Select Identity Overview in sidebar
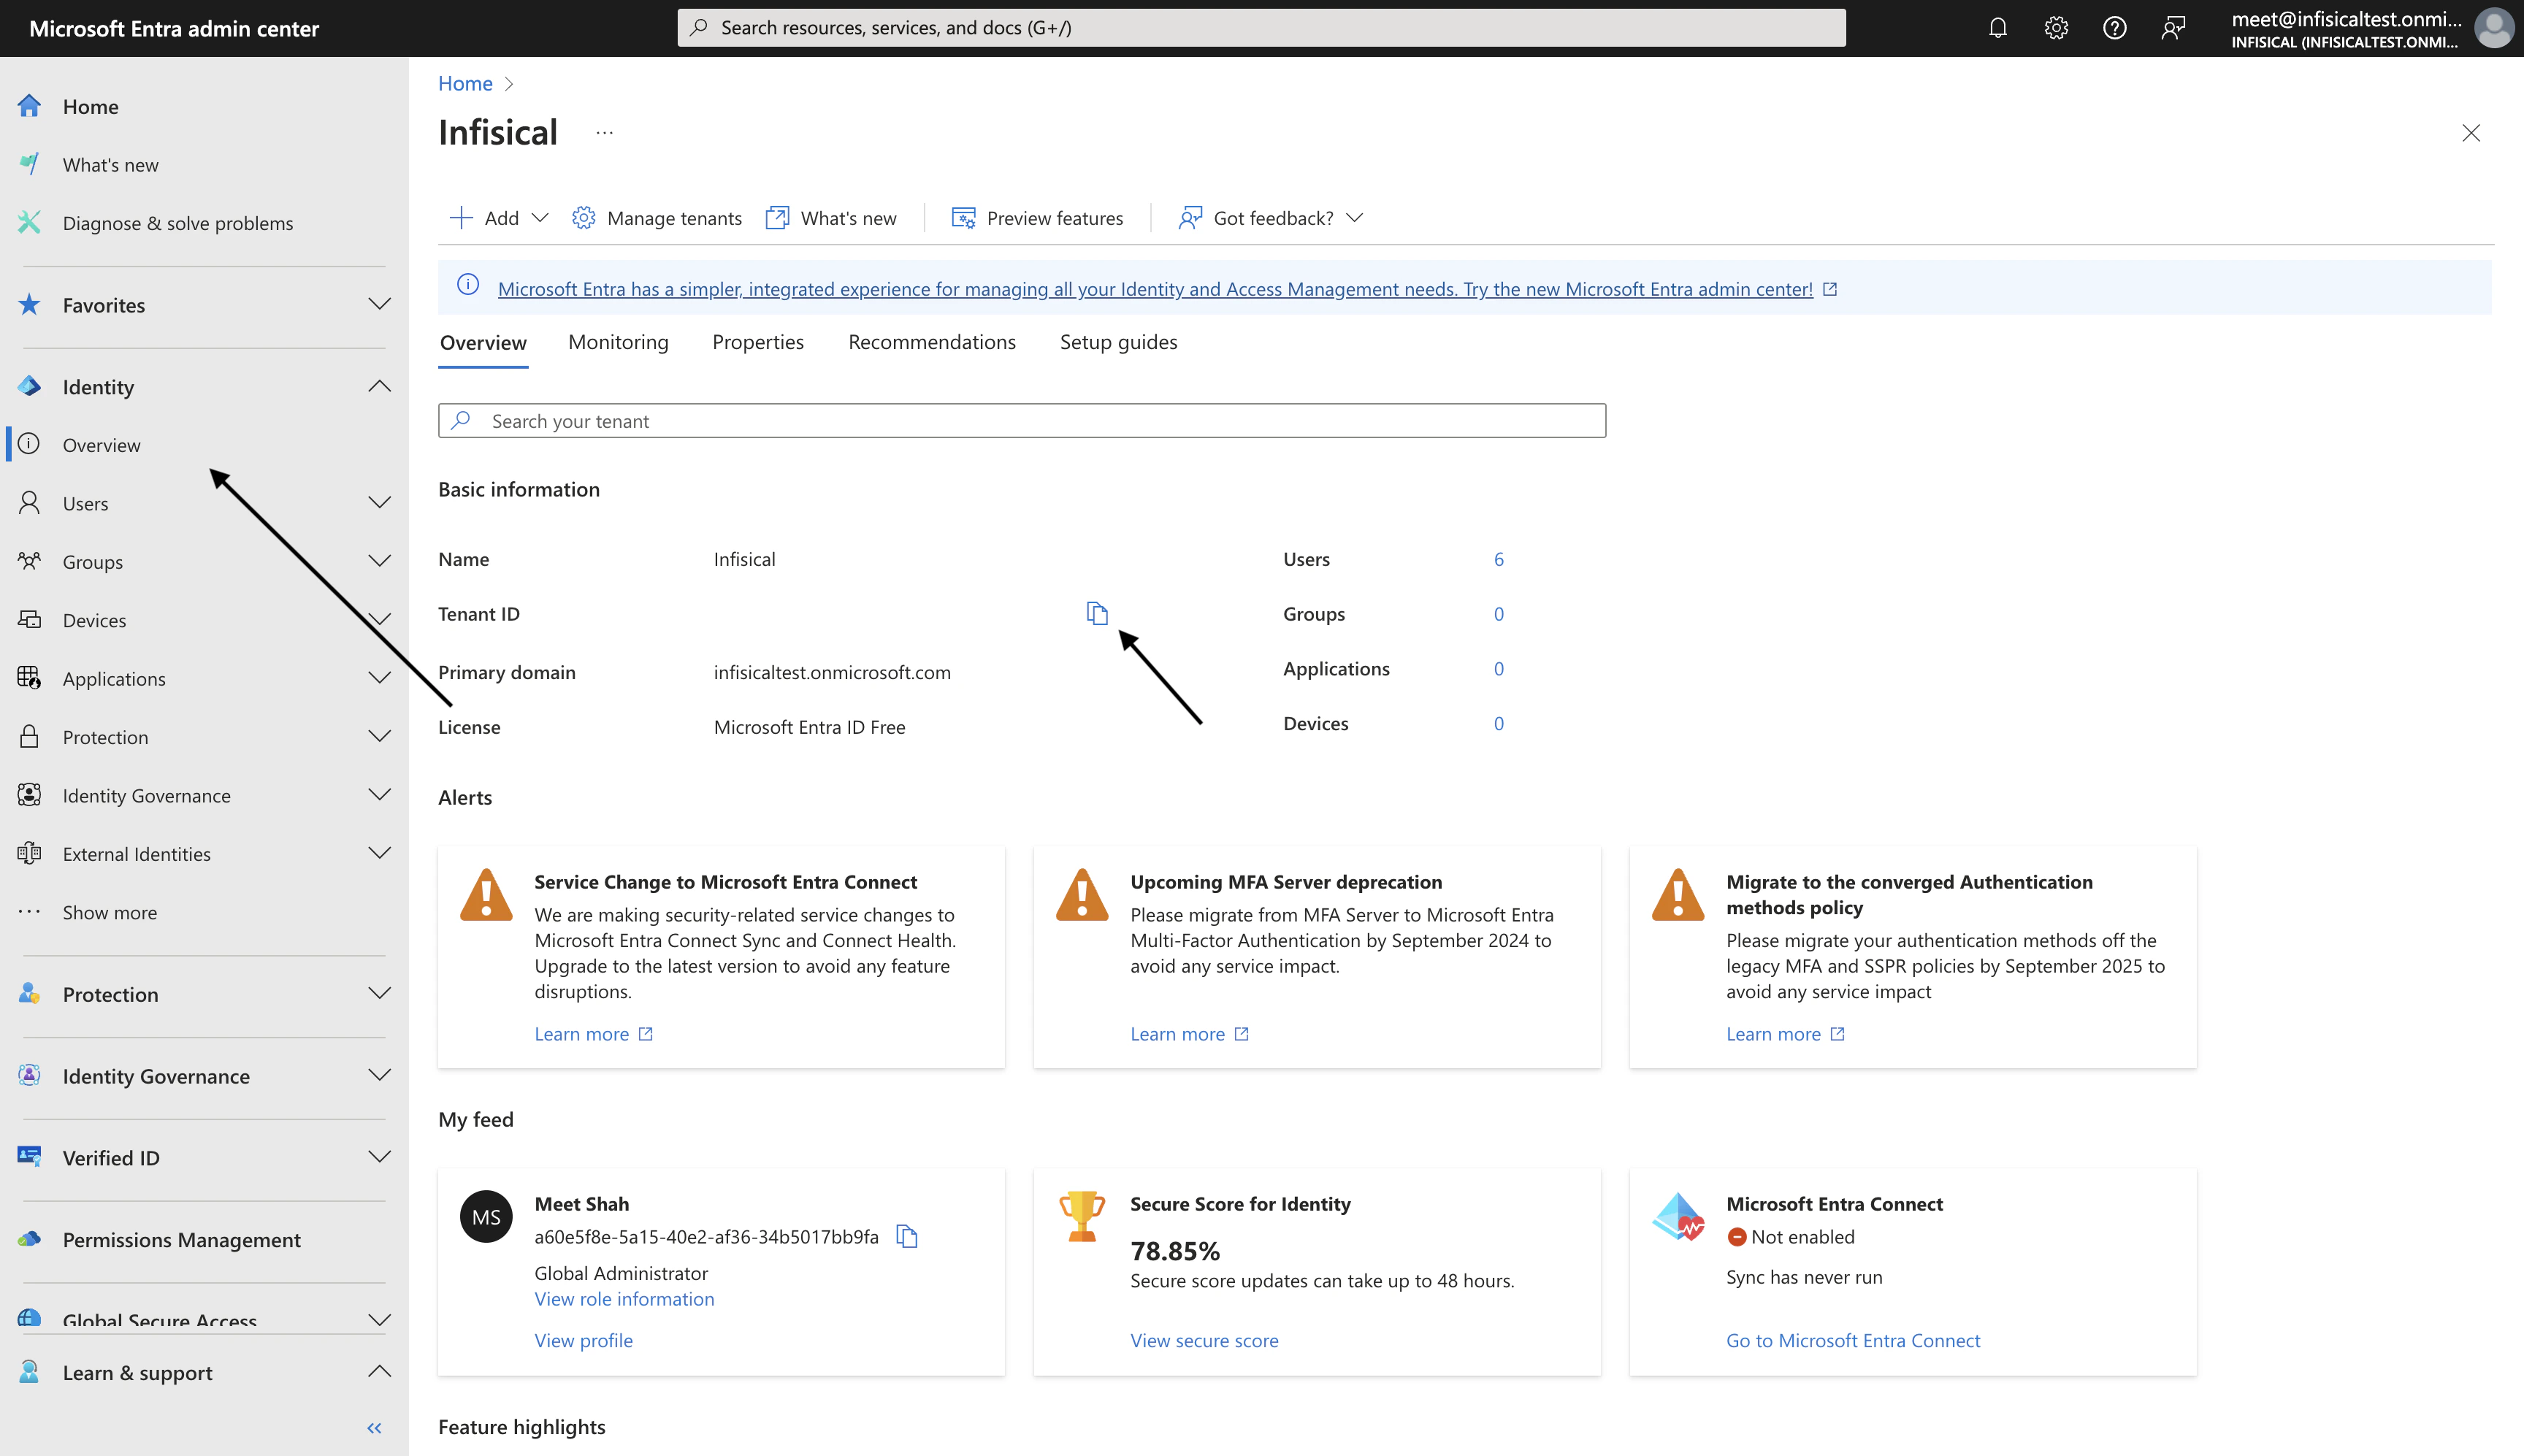The image size is (2524, 1456). pos(101,445)
